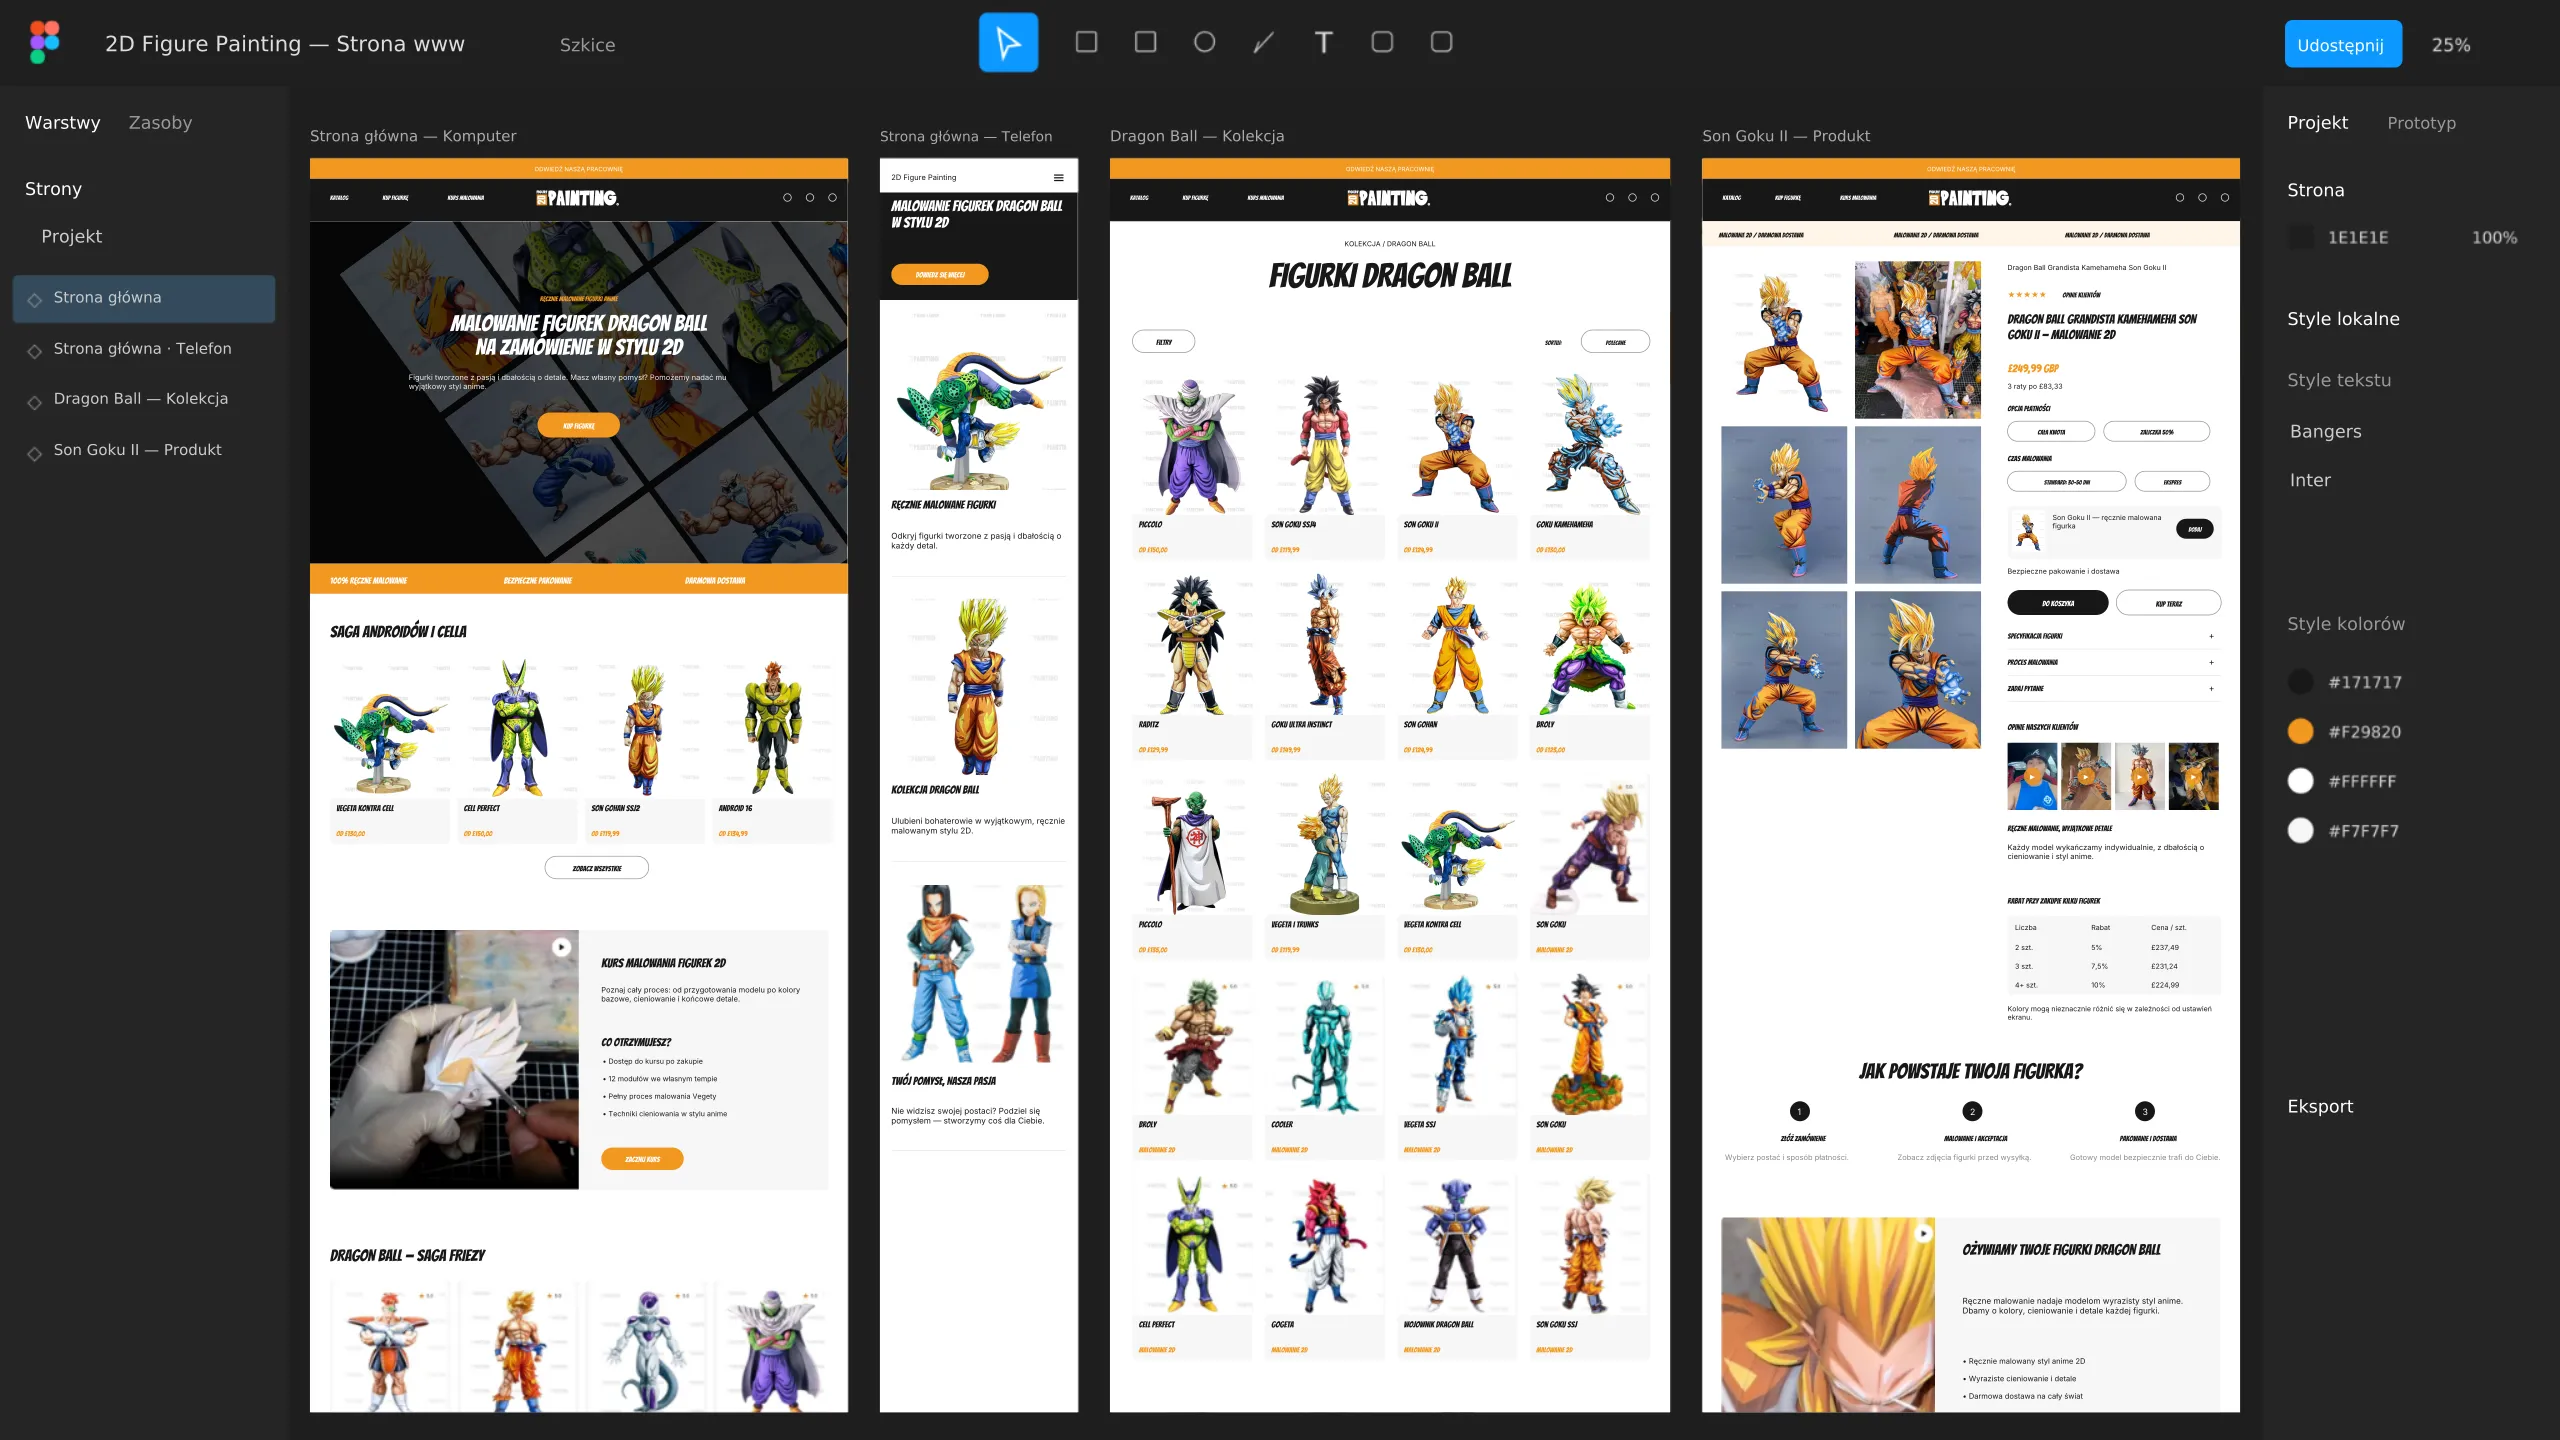The image size is (2560, 1440).
Task: Click the diamond icon beside Son Goku II — Produkt
Action: (x=35, y=452)
